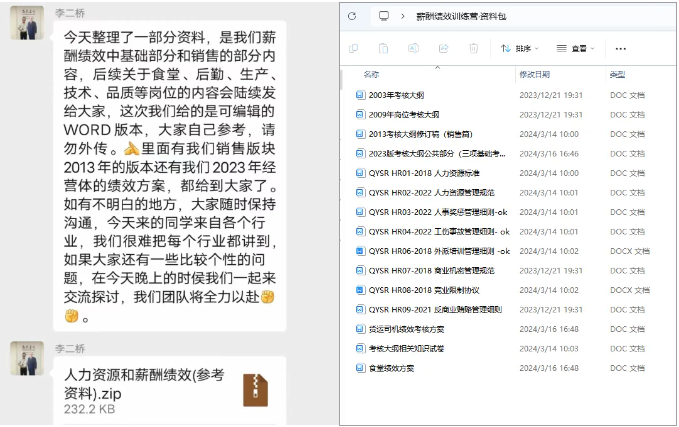Click the 薪酬绩效训练营 资料包 breadcrumb folder
Image resolution: width=679 pixels, height=427 pixels.
461,16
